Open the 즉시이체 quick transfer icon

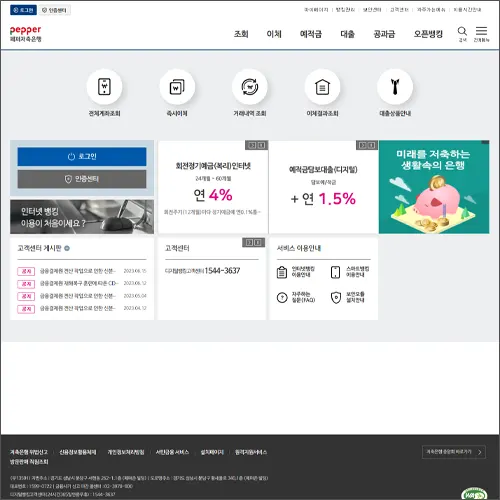177,87
